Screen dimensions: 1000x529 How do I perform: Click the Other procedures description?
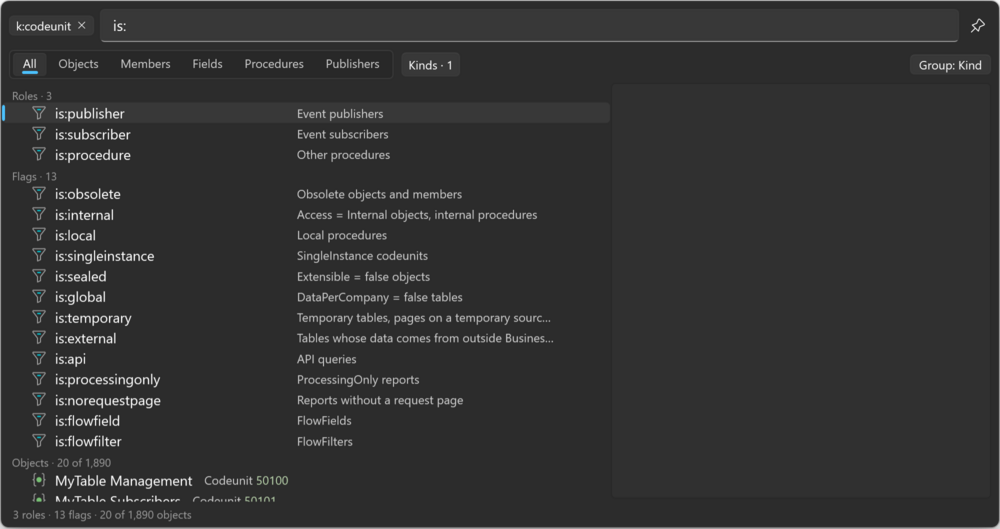click(x=343, y=154)
